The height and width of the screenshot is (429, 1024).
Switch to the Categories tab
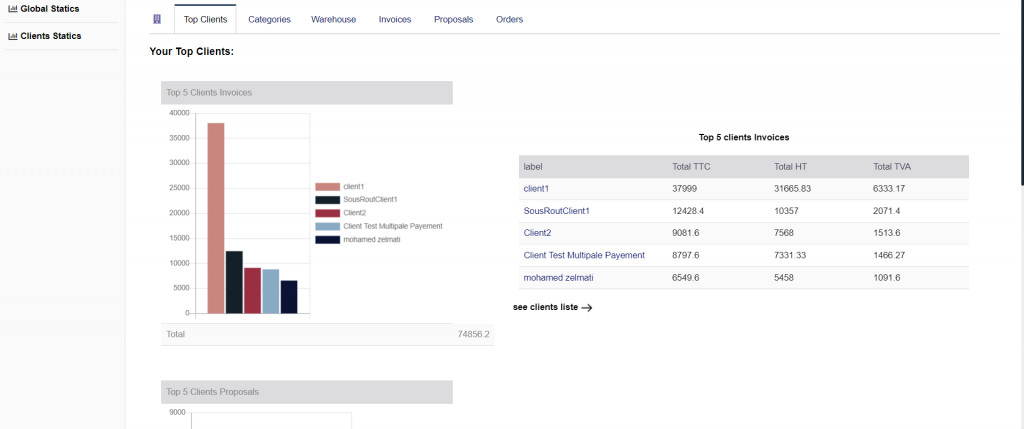[269, 19]
